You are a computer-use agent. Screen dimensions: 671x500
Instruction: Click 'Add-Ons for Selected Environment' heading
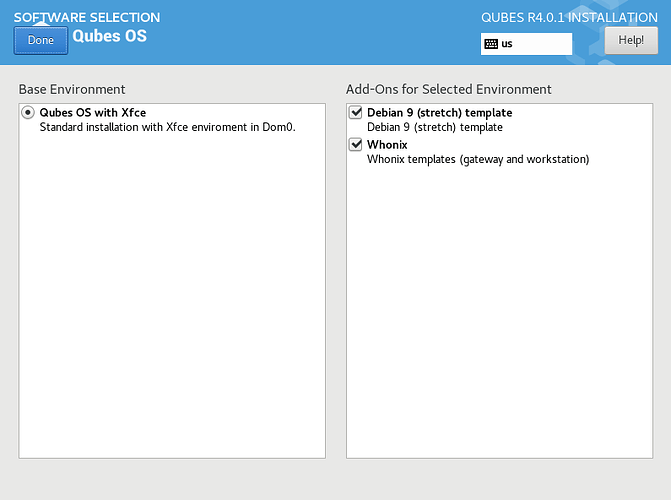click(448, 89)
